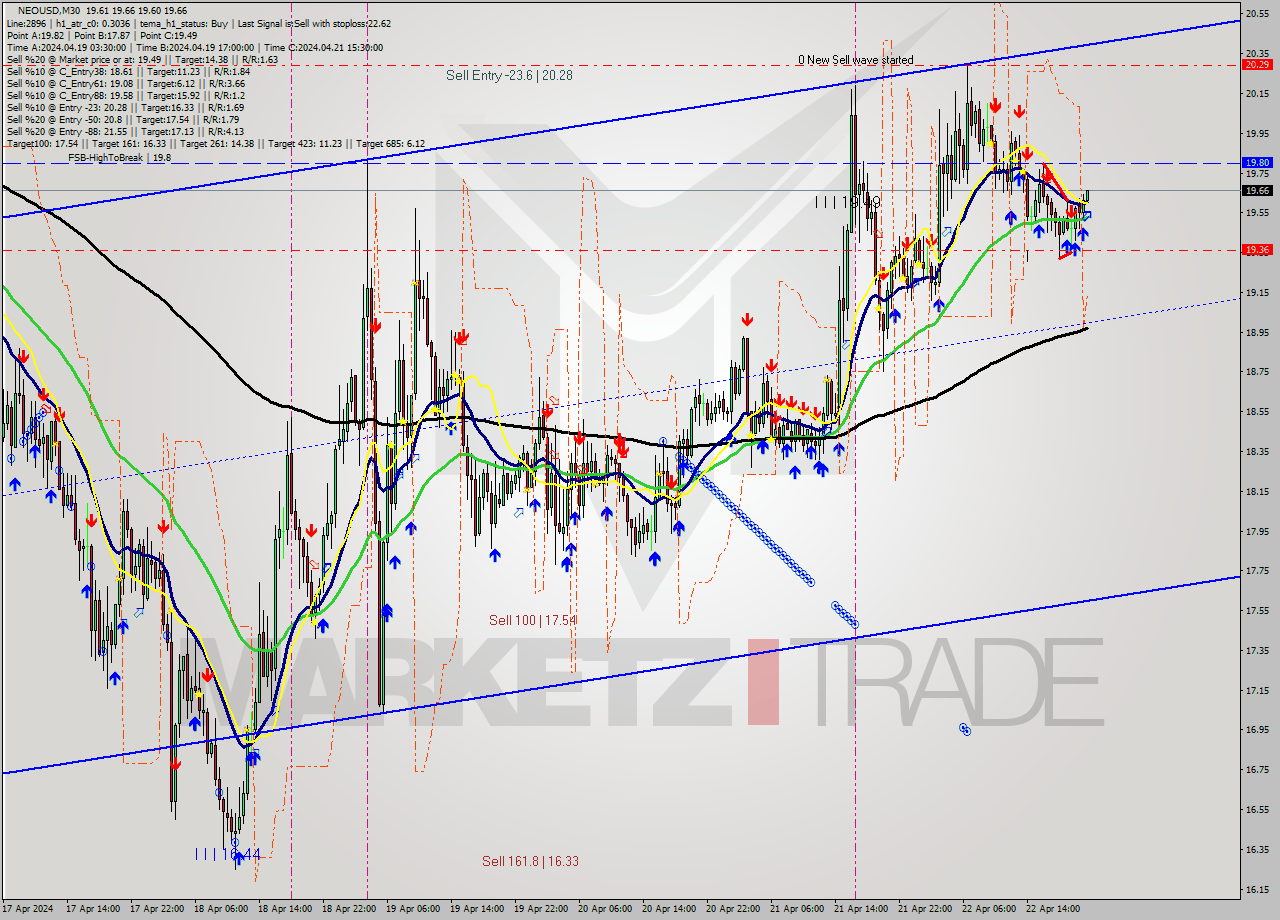Select the 16.35 price axis value
1280x920 pixels.
[1257, 849]
